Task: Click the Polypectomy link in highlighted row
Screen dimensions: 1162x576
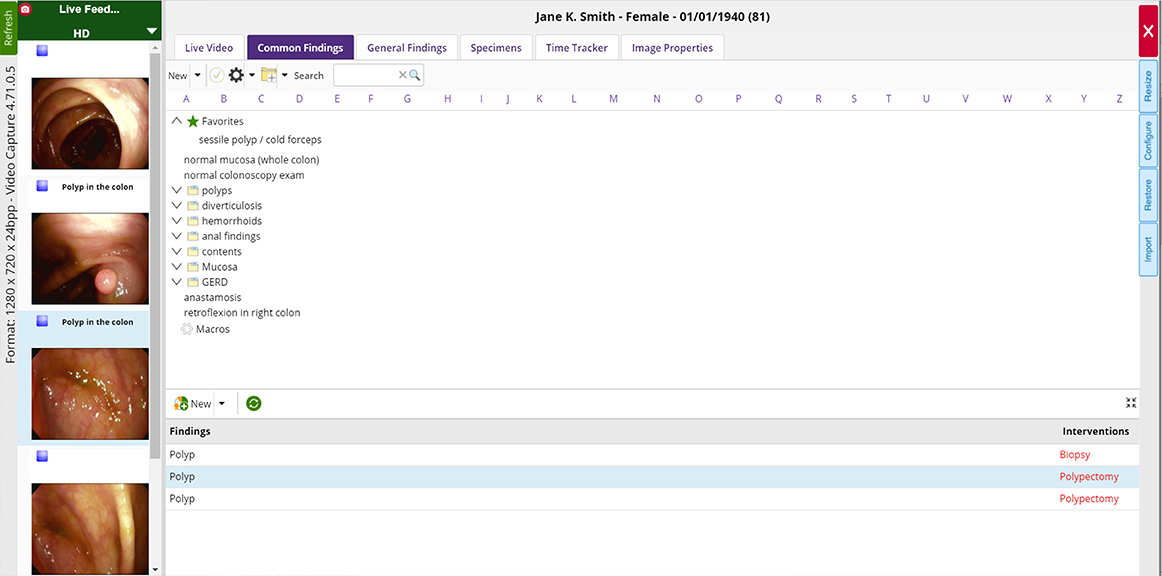Action: (1089, 477)
